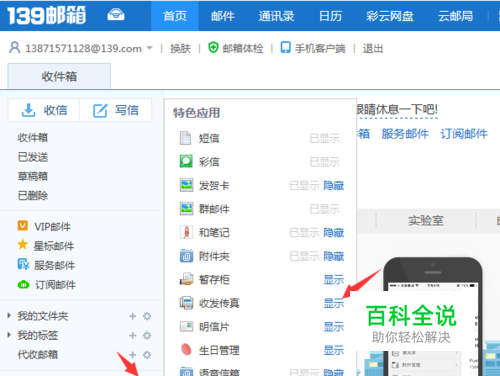Open 收件箱 folder in sidebar

click(x=33, y=137)
